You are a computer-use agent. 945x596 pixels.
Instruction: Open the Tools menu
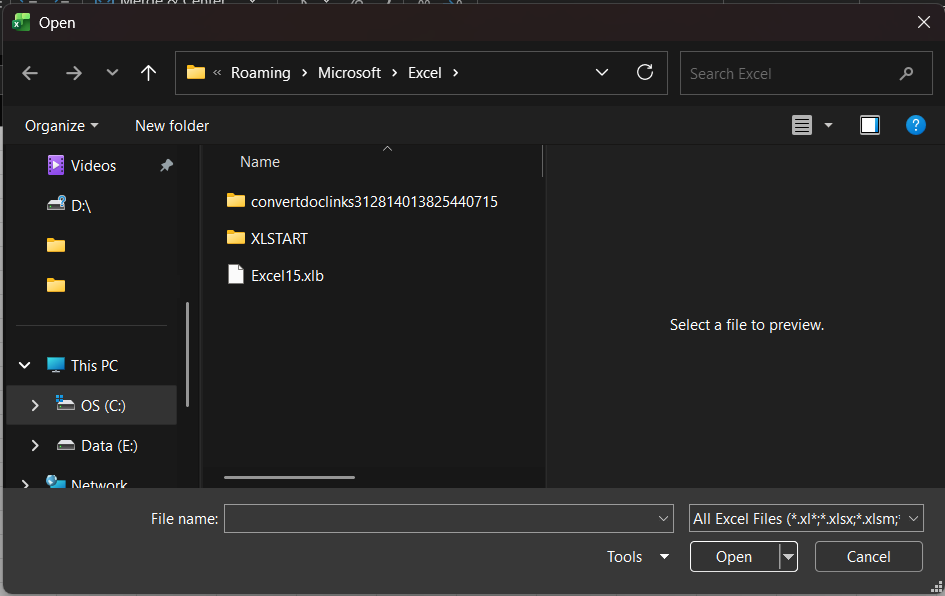[638, 556]
